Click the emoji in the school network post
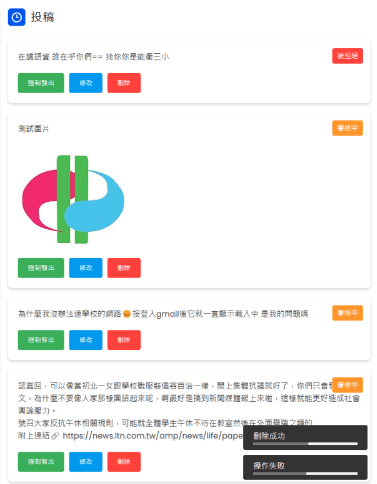 point(127,314)
